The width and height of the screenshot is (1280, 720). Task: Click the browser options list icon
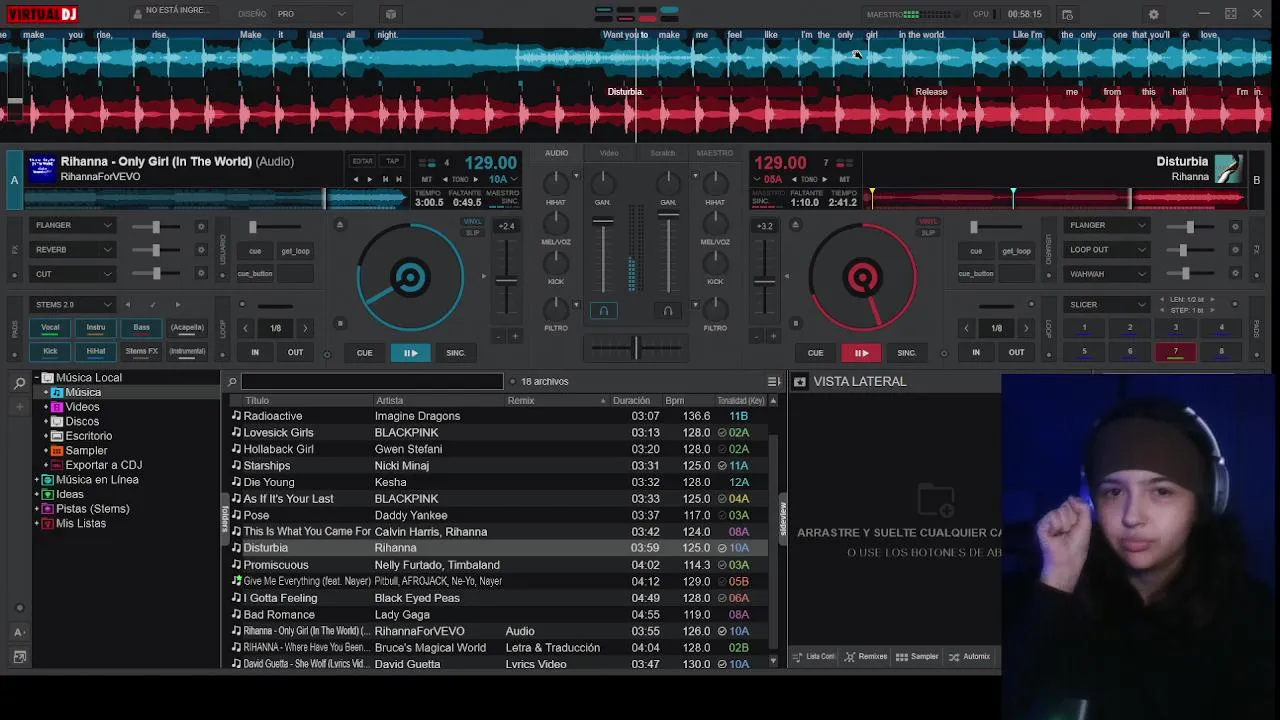click(773, 381)
